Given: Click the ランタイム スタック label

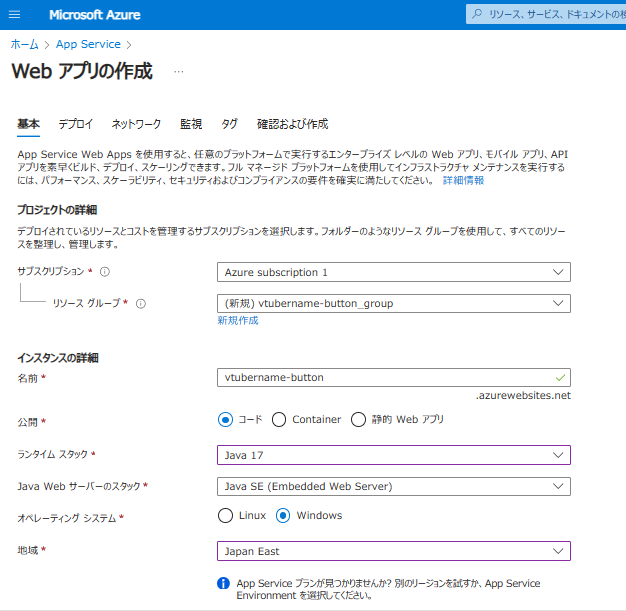Looking at the screenshot, I should pos(52,454).
